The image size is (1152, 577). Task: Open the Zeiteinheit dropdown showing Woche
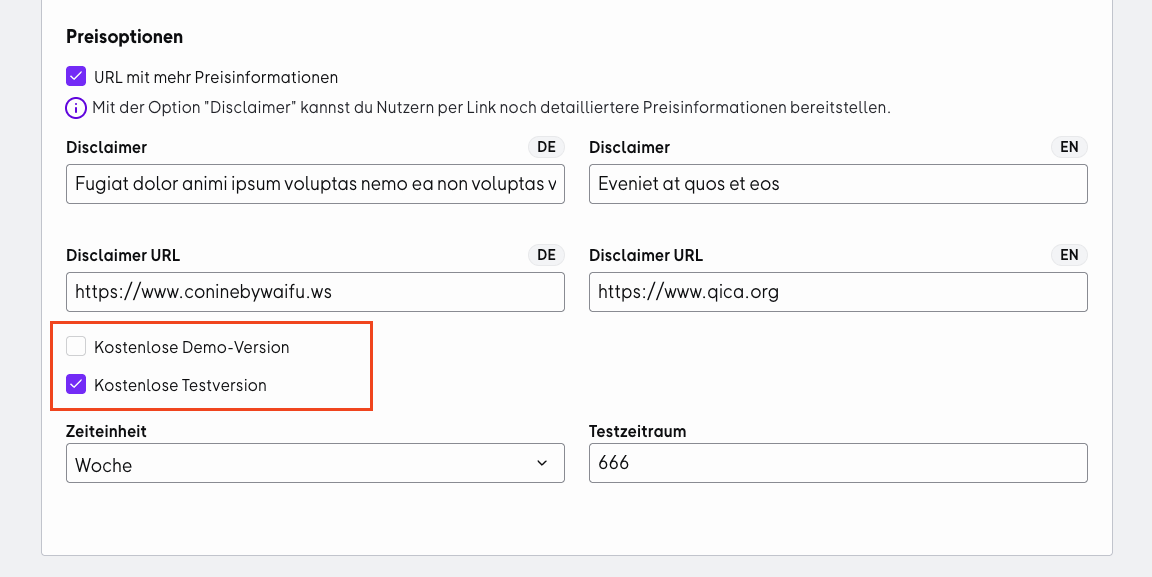pos(315,463)
